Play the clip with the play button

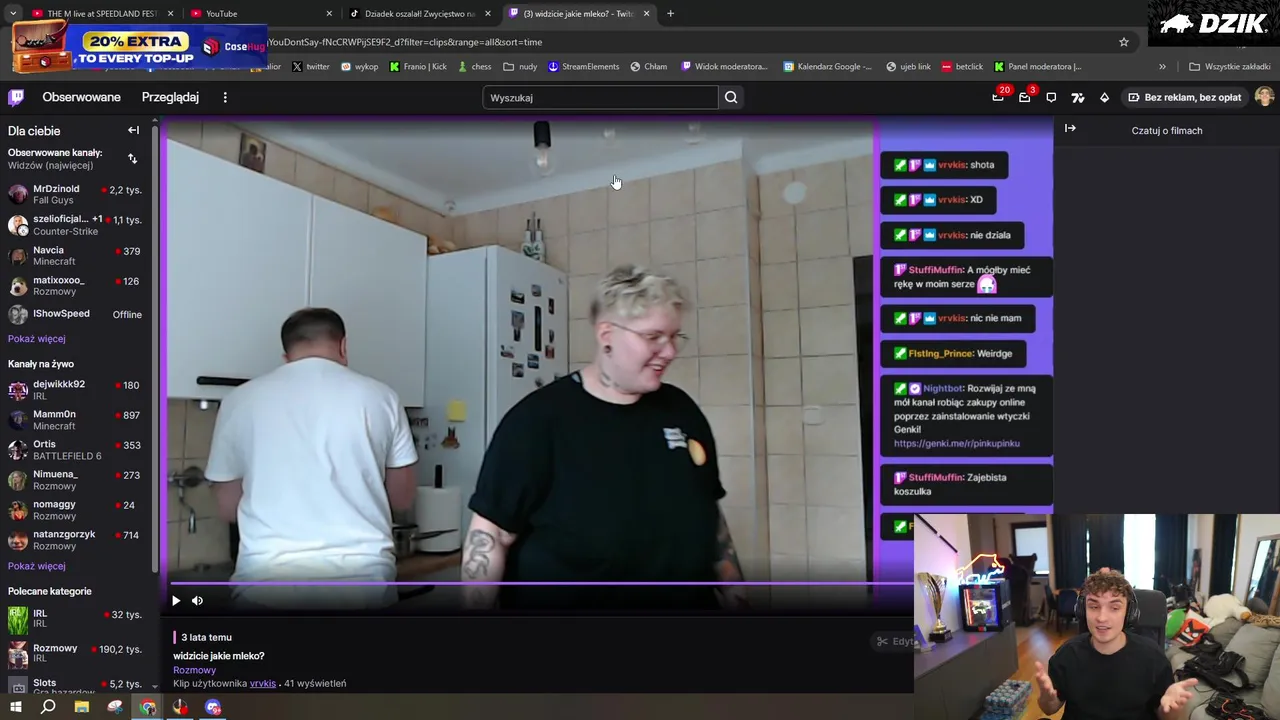(x=176, y=600)
